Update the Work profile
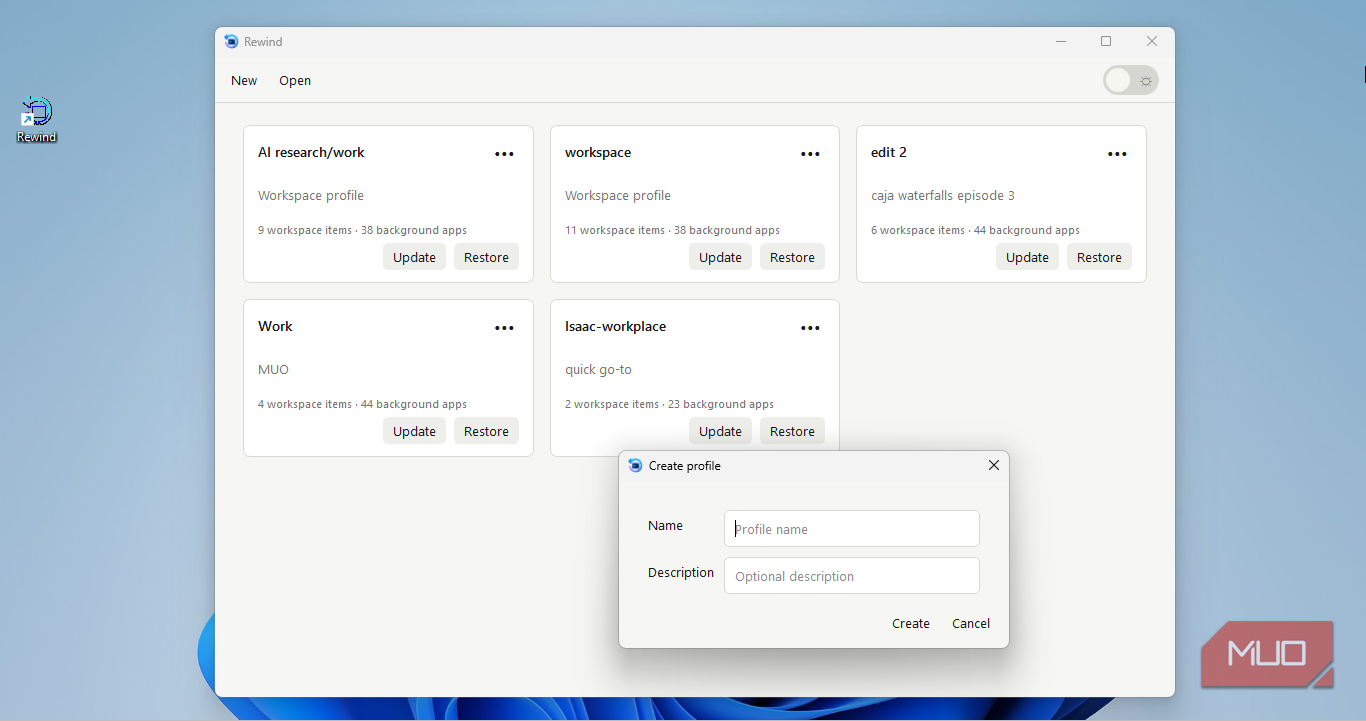Screen dimensions: 1366x721 pyautogui.click(x=414, y=431)
